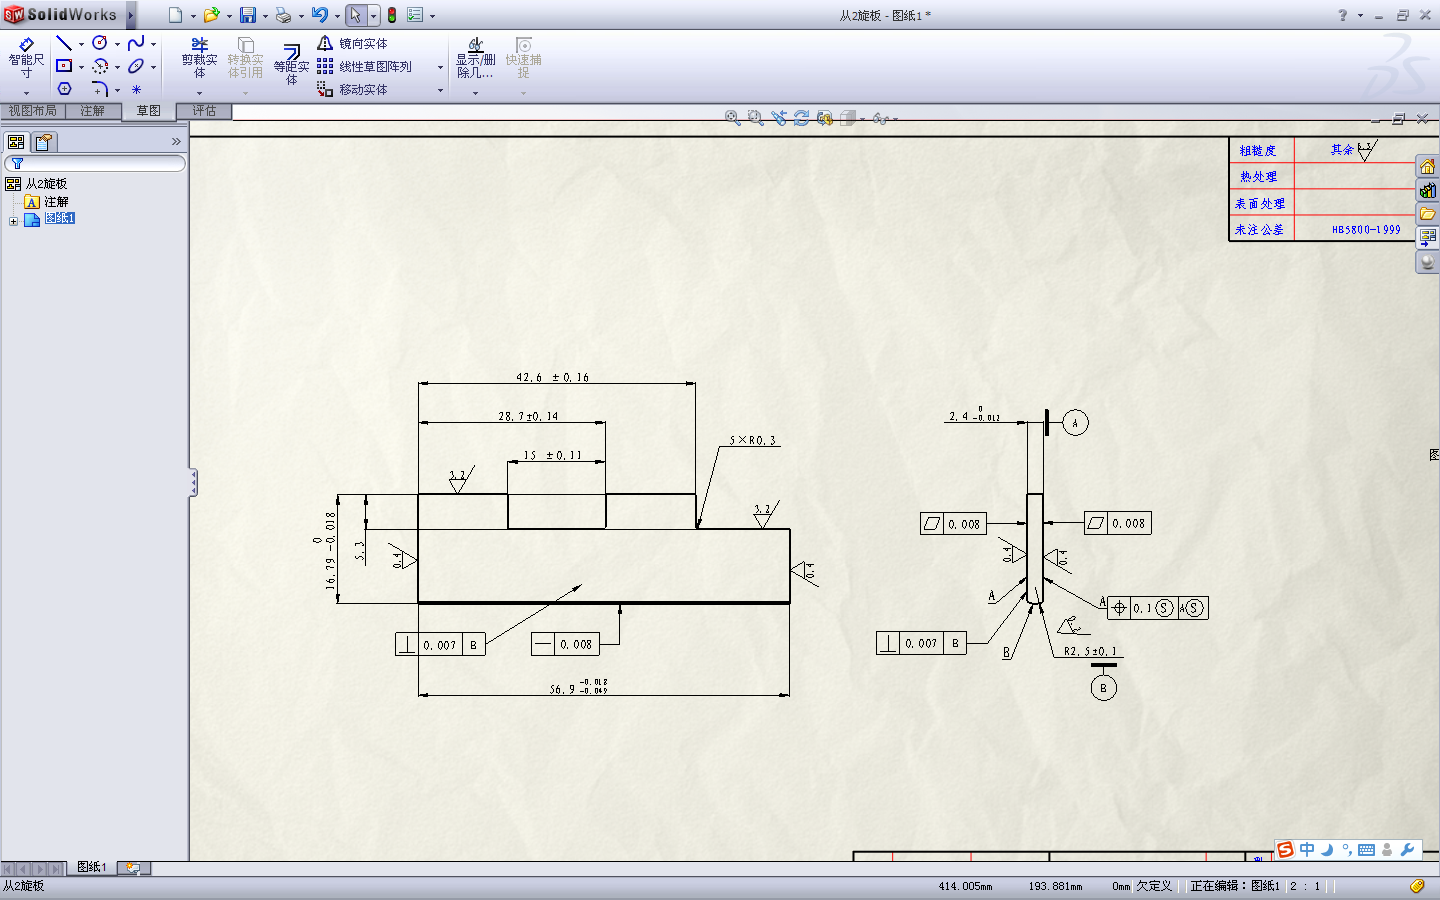Open the Save dropdown arrow
The height and width of the screenshot is (900, 1440).
click(265, 16)
